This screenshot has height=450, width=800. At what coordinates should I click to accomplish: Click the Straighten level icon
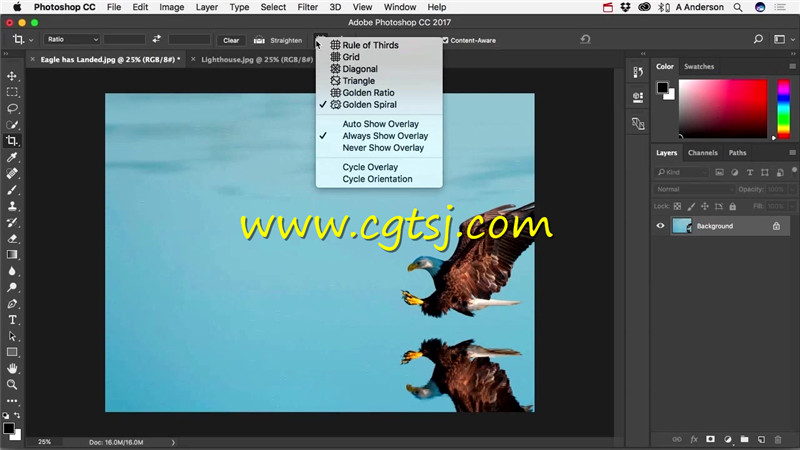point(259,40)
